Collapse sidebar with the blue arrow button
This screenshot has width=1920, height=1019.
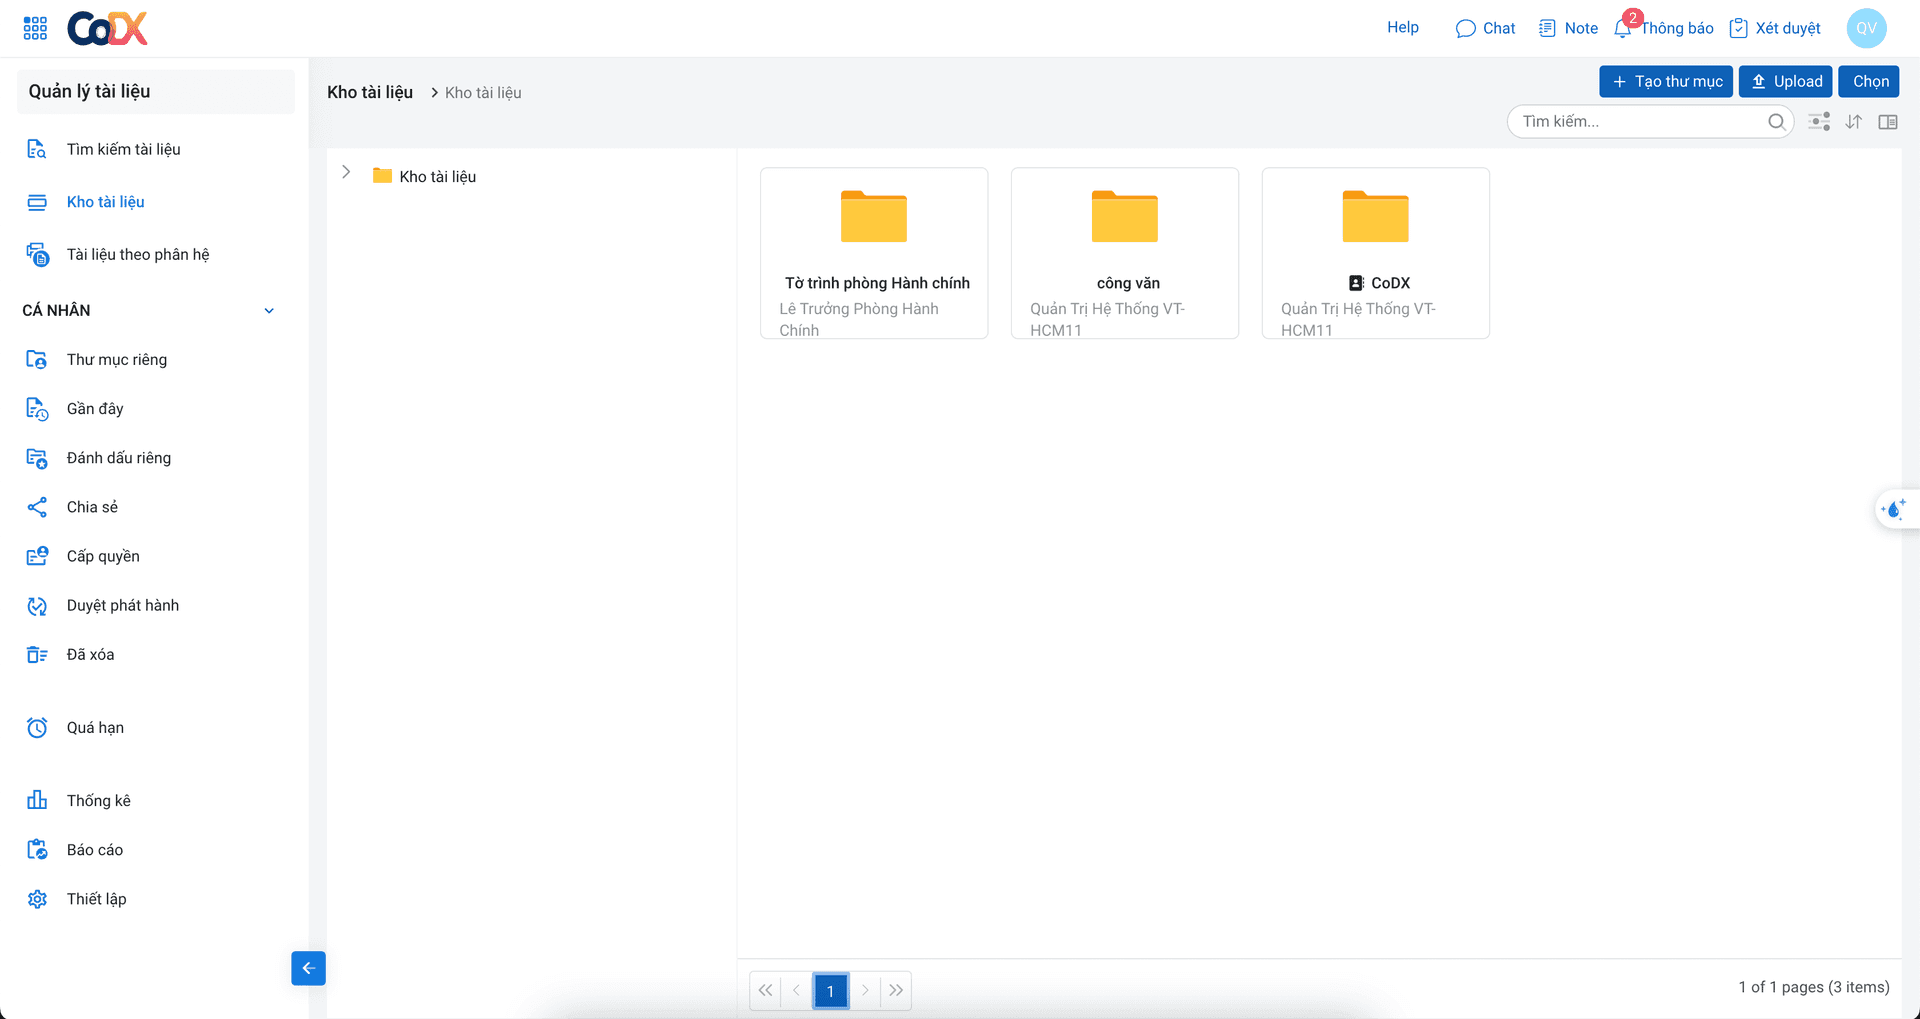308,968
